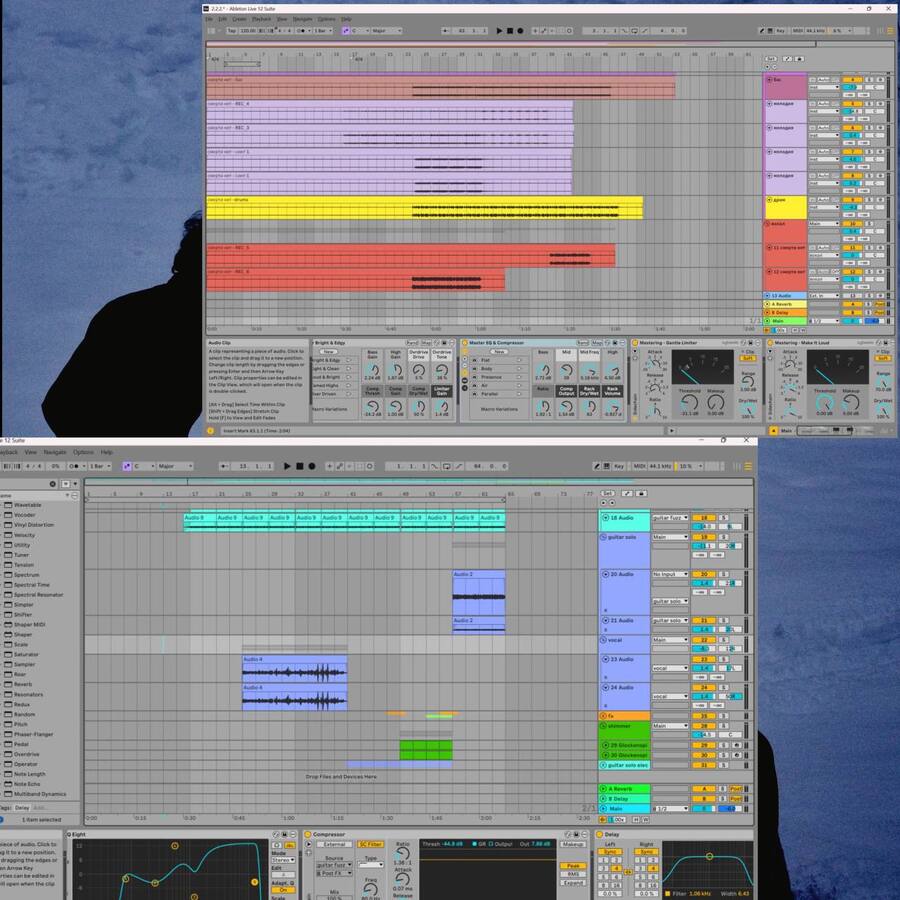Open the Help menu in lower window

107,452
